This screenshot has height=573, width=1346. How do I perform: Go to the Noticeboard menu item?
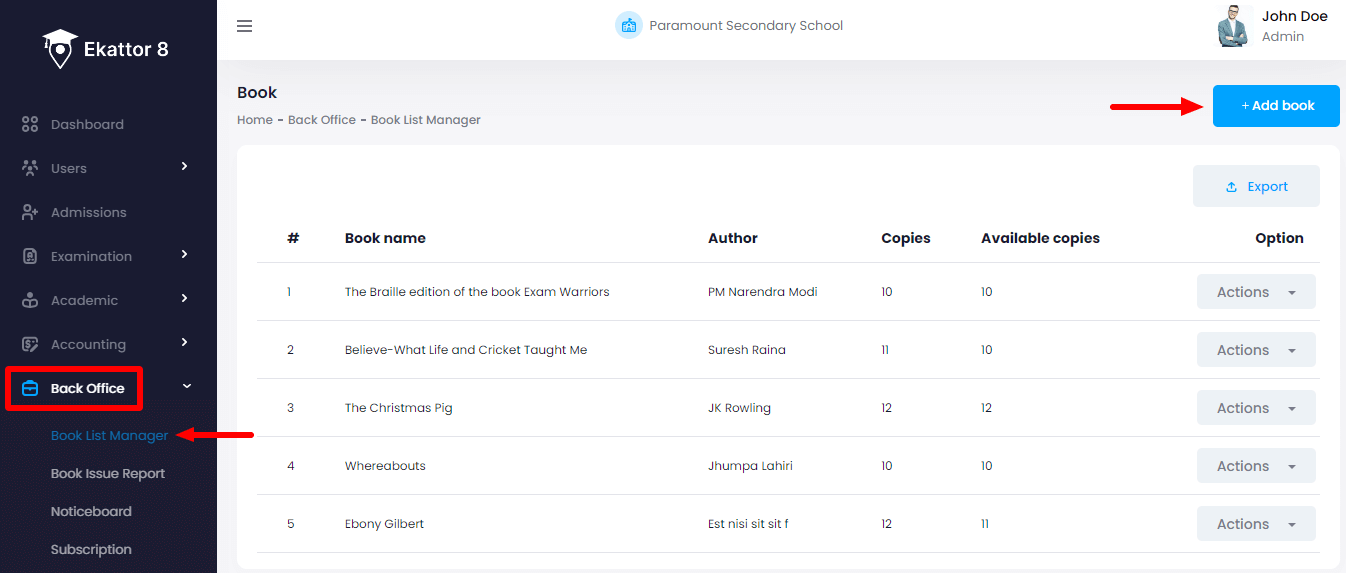pos(91,512)
